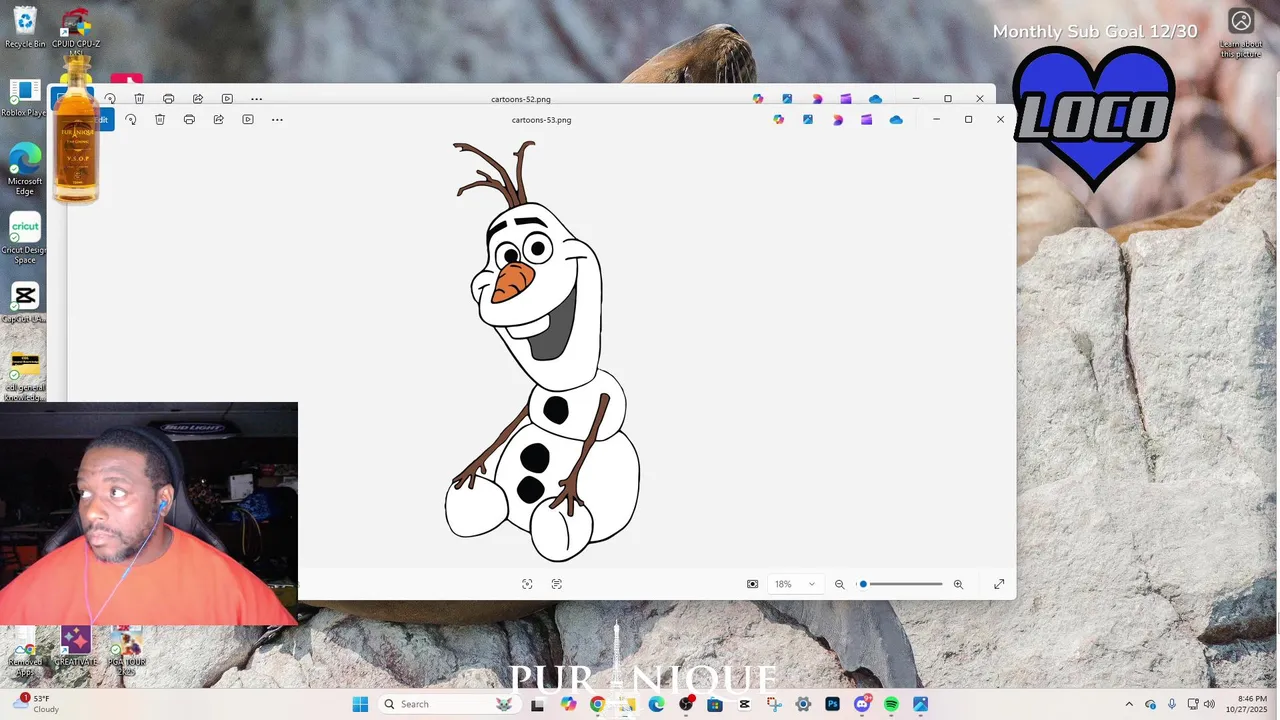Viewport: 1280px width, 720px height.
Task: Open Spotify from the taskbar
Action: click(x=891, y=704)
